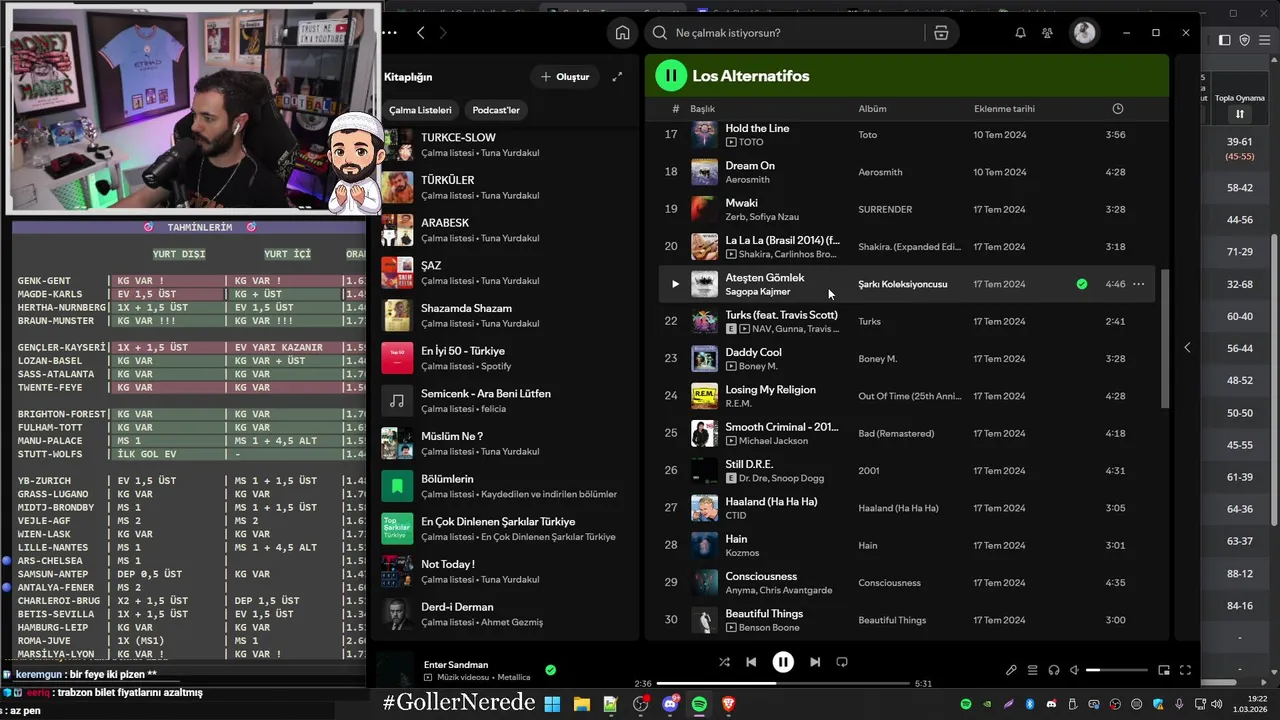Skip to next track
Screen dimensions: 1280x720
(815, 662)
